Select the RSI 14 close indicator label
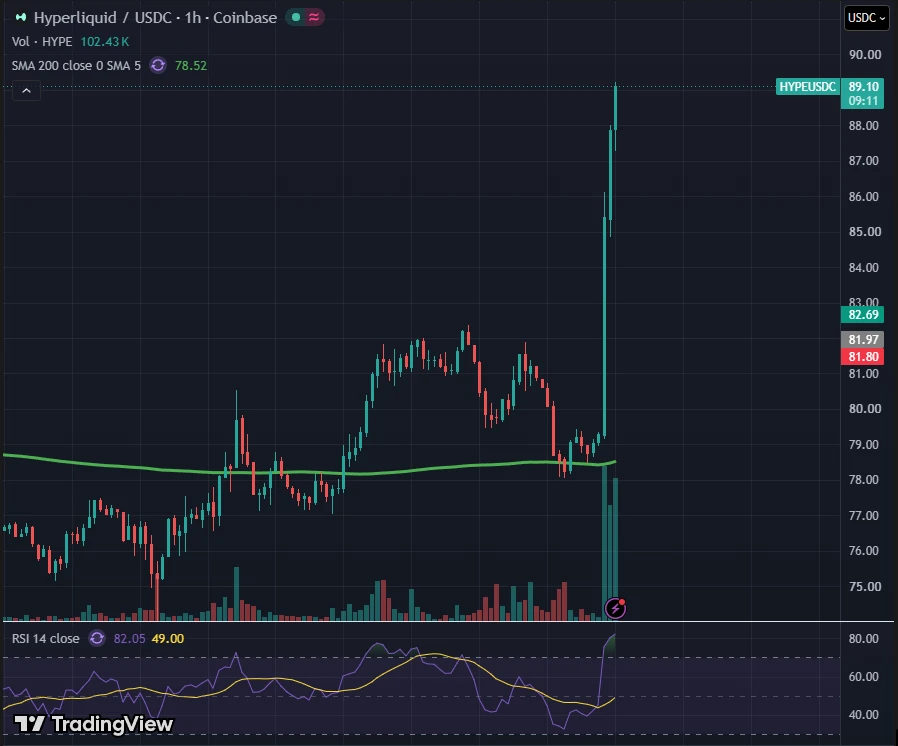 (46, 638)
